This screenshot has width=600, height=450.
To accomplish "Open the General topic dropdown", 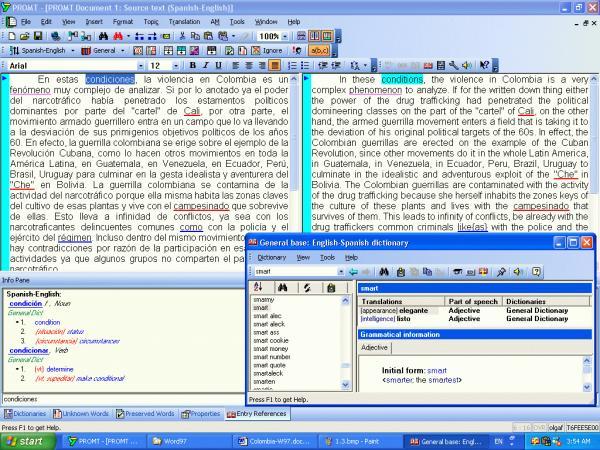I will 122,51.
